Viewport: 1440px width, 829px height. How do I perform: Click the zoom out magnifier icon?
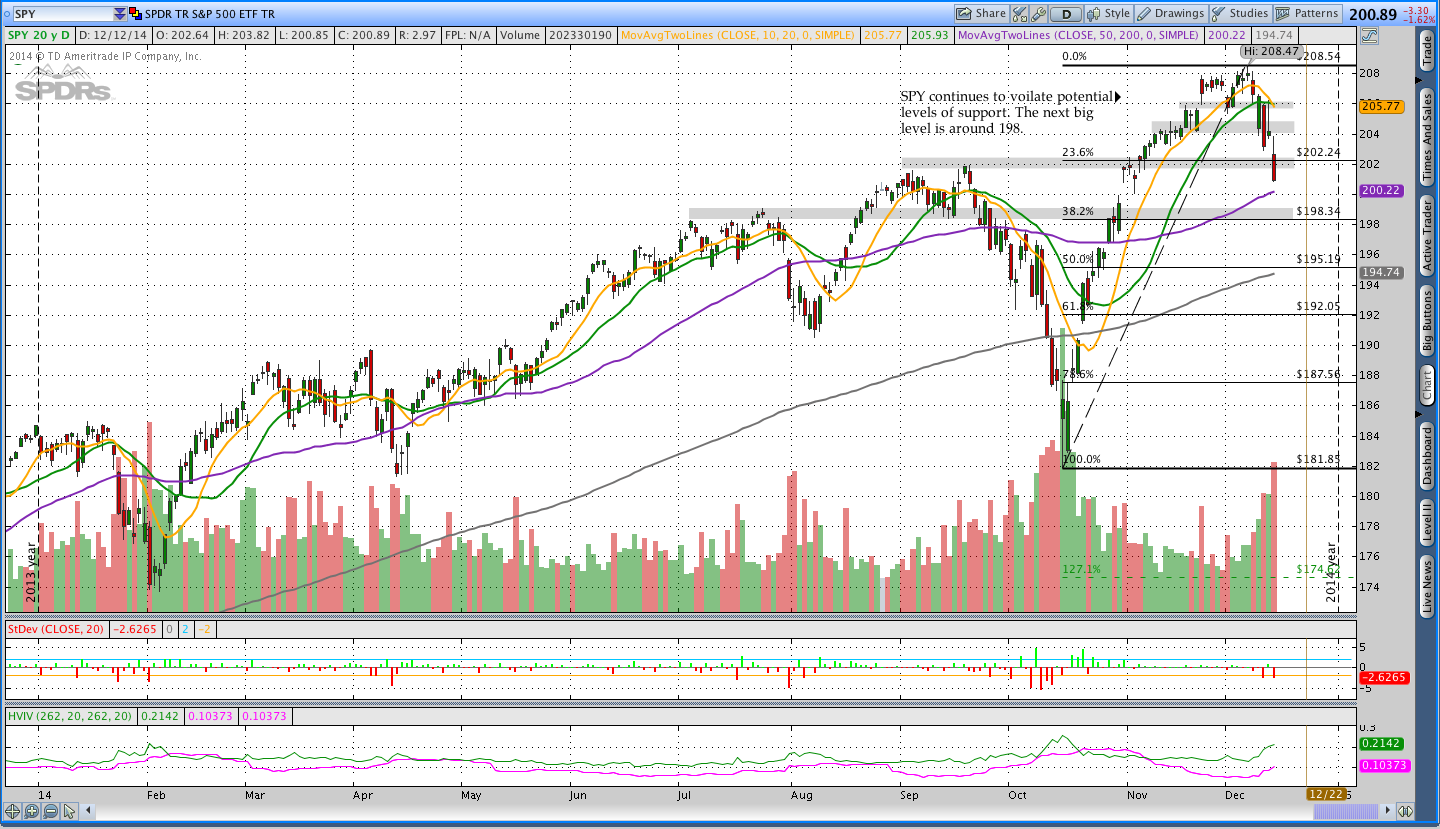[49, 811]
